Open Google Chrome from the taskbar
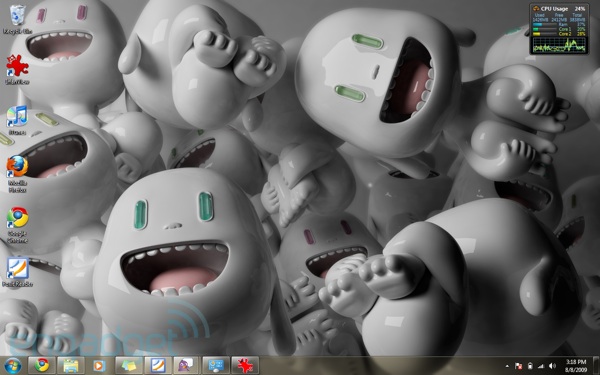The height and width of the screenshot is (375, 600). coord(42,365)
